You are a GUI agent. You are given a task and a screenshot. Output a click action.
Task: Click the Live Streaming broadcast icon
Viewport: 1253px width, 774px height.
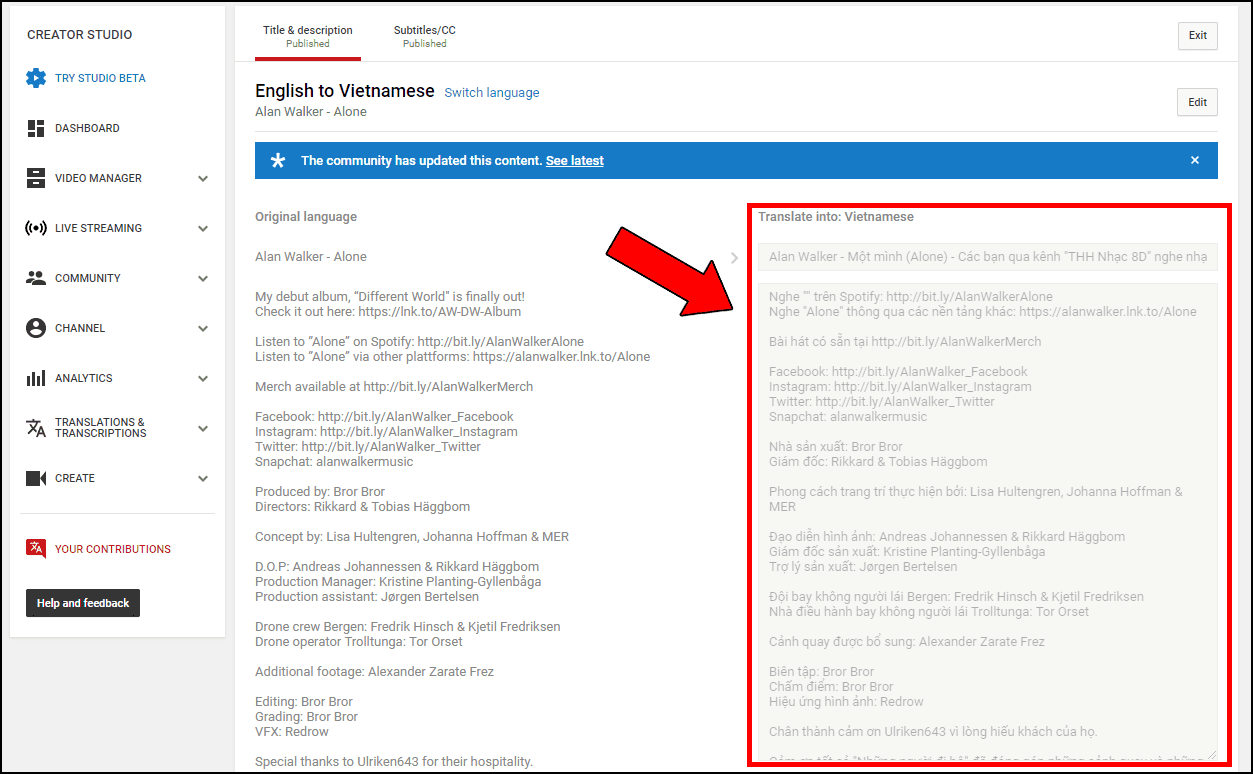[x=36, y=228]
